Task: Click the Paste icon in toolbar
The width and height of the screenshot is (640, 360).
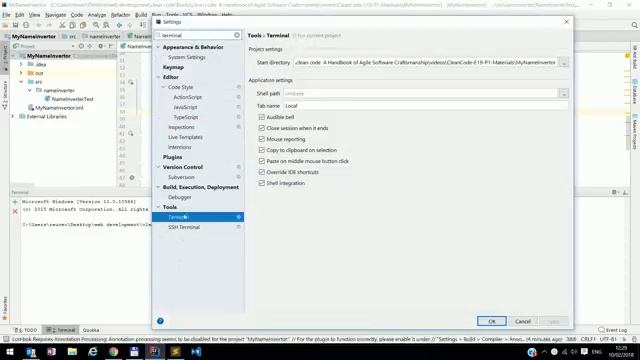Action: point(83,25)
